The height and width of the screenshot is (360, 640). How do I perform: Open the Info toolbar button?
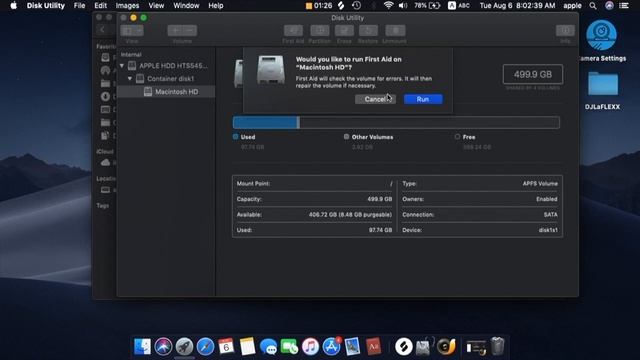[x=565, y=31]
